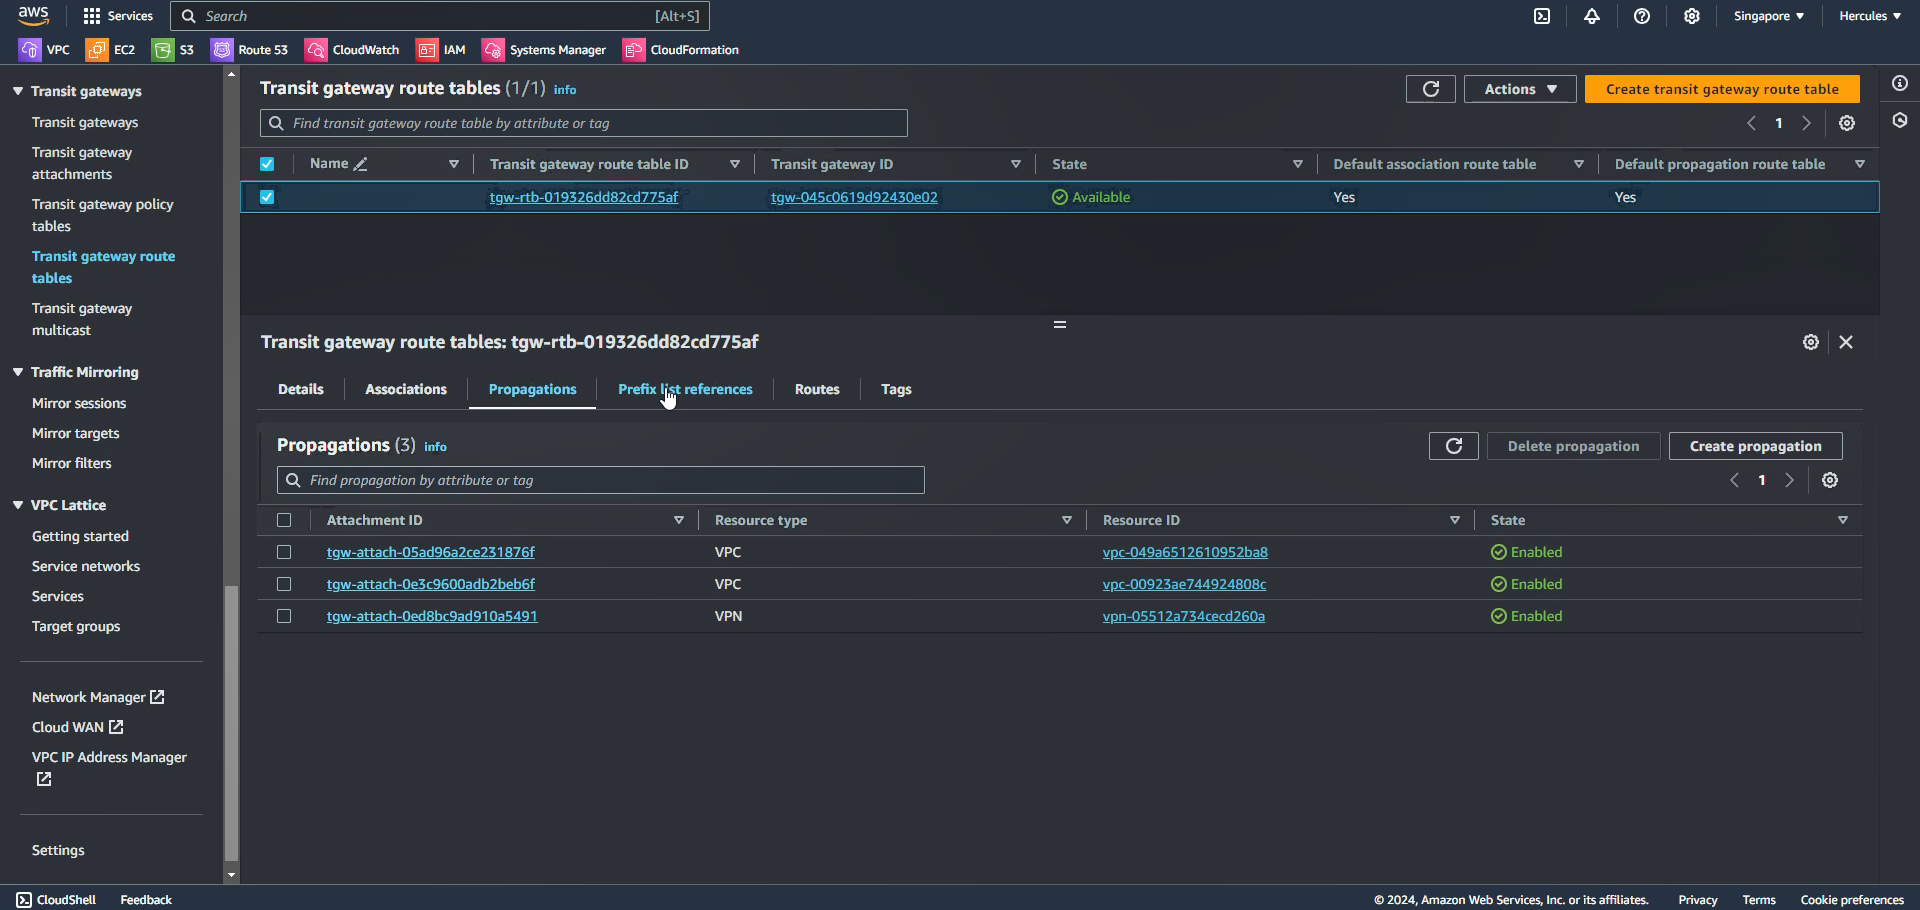The width and height of the screenshot is (1920, 910).
Task: Open the Route 53 shortcut
Action: coord(250,50)
